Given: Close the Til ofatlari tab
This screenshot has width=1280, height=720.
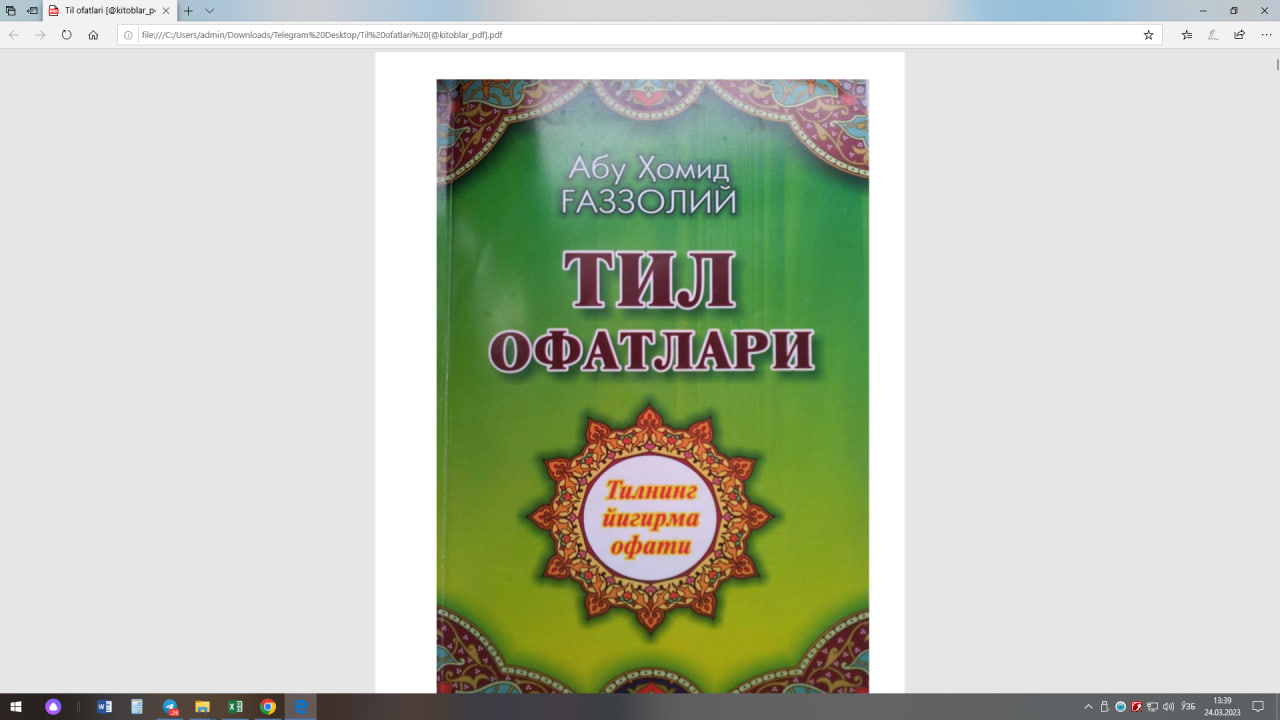Looking at the screenshot, I should (x=166, y=10).
